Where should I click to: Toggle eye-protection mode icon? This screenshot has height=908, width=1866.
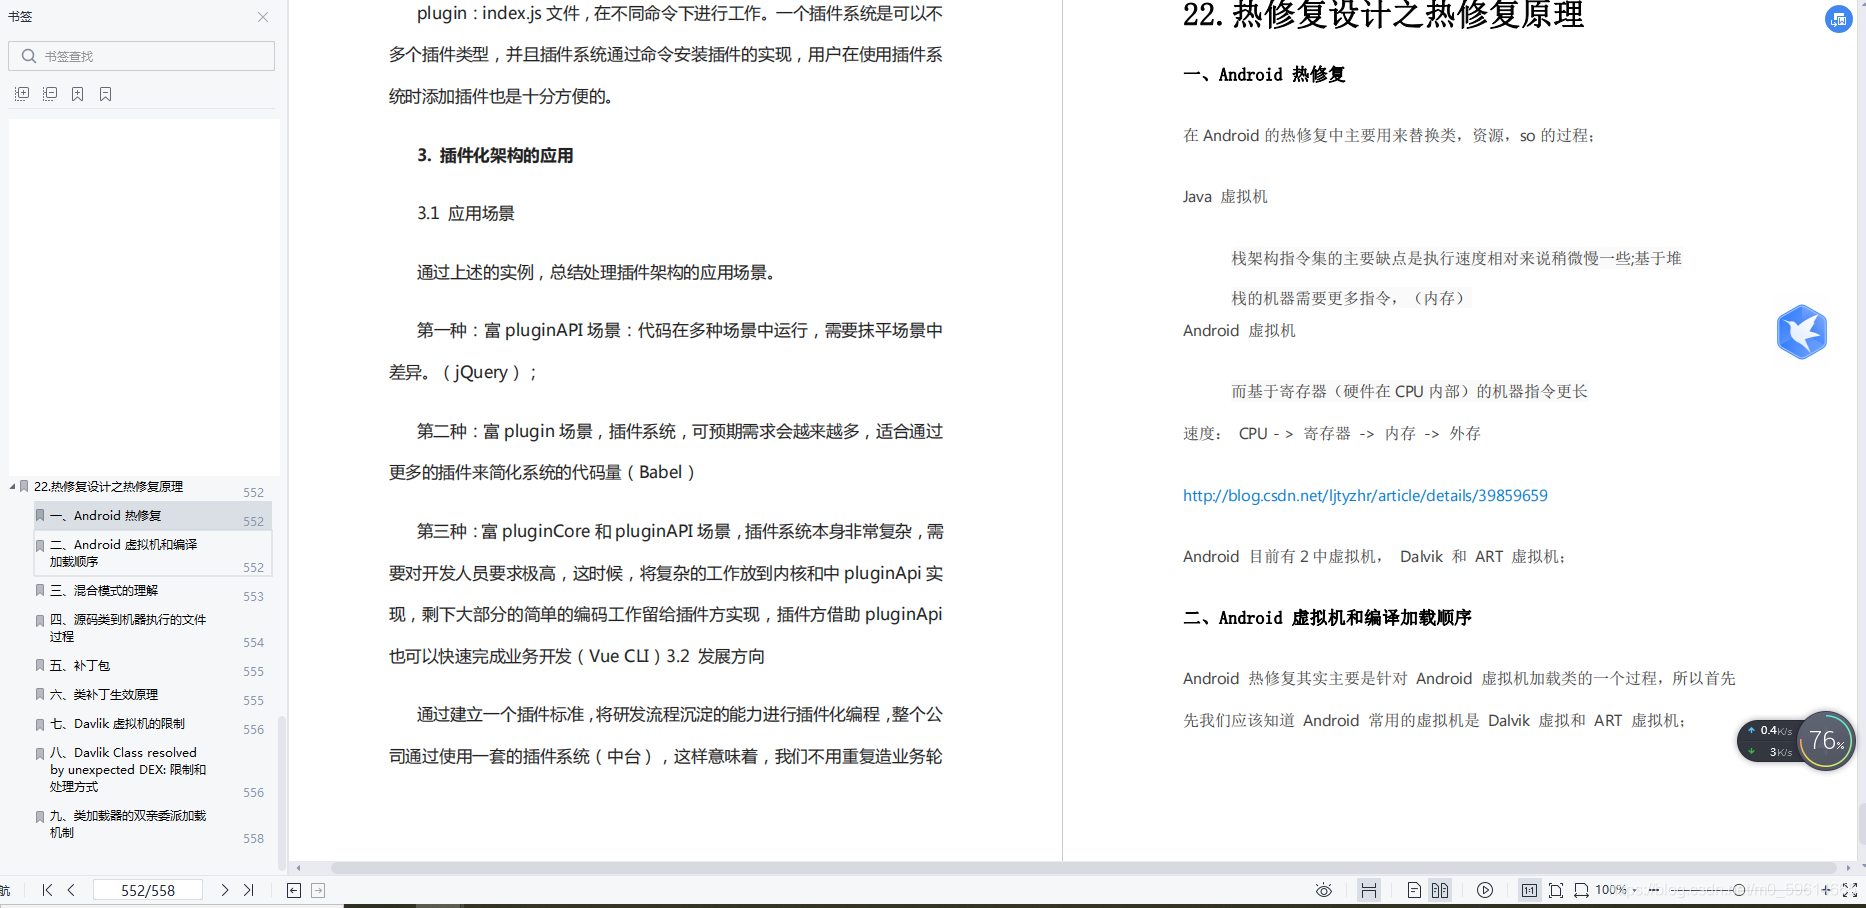point(1324,890)
